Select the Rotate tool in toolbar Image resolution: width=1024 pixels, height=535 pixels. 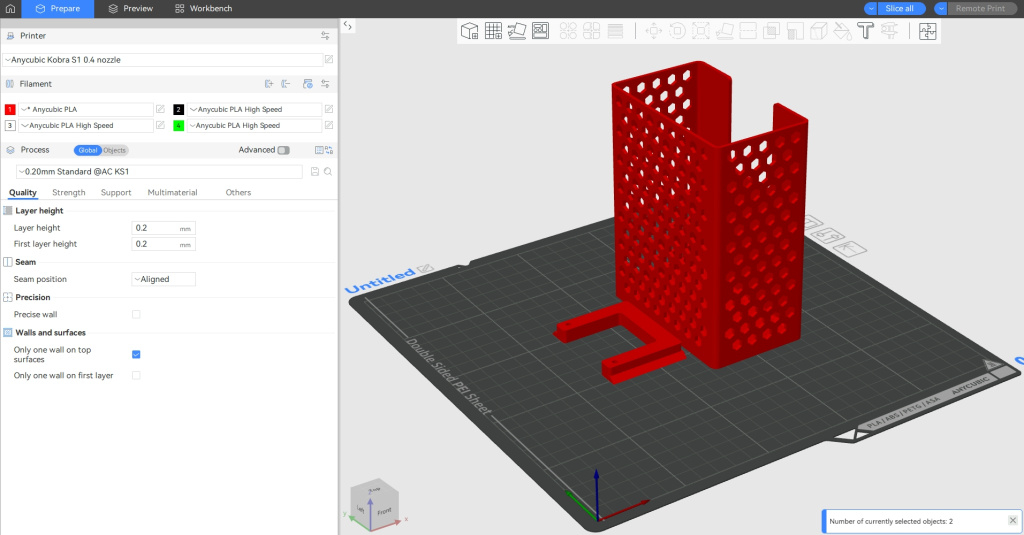tap(677, 31)
